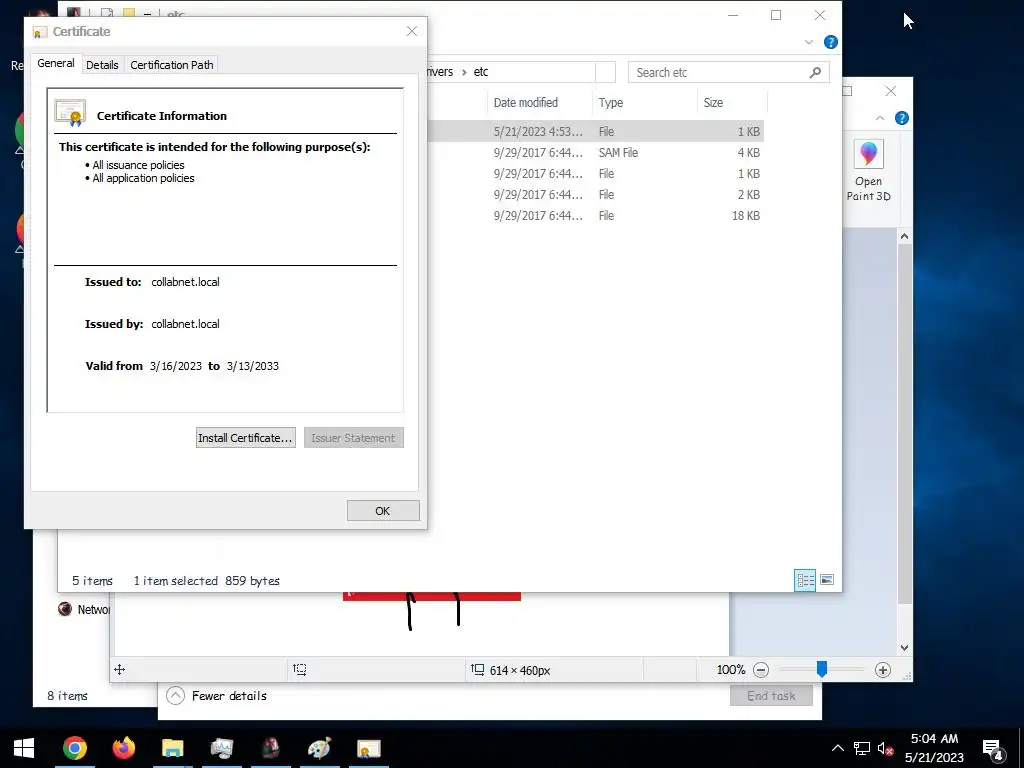Maximize the etc File Explorer window
The height and width of the screenshot is (768, 1024).
pos(776,15)
